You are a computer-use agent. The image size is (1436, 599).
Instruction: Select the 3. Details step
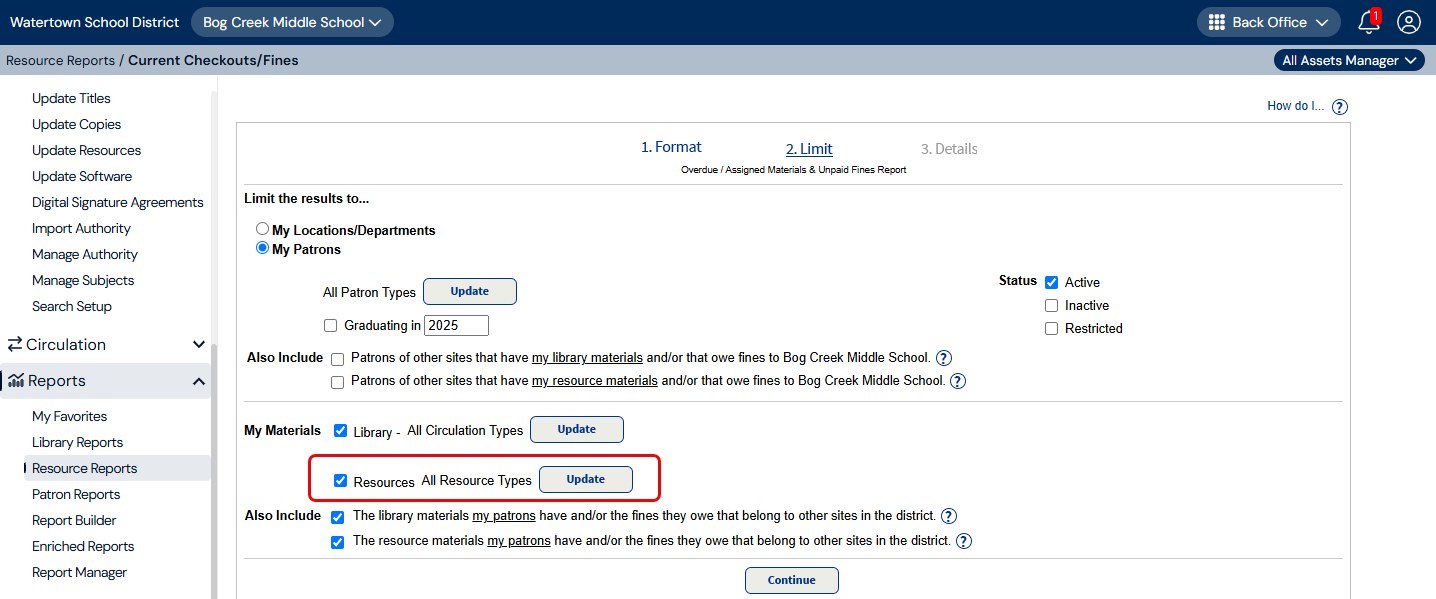coord(949,149)
